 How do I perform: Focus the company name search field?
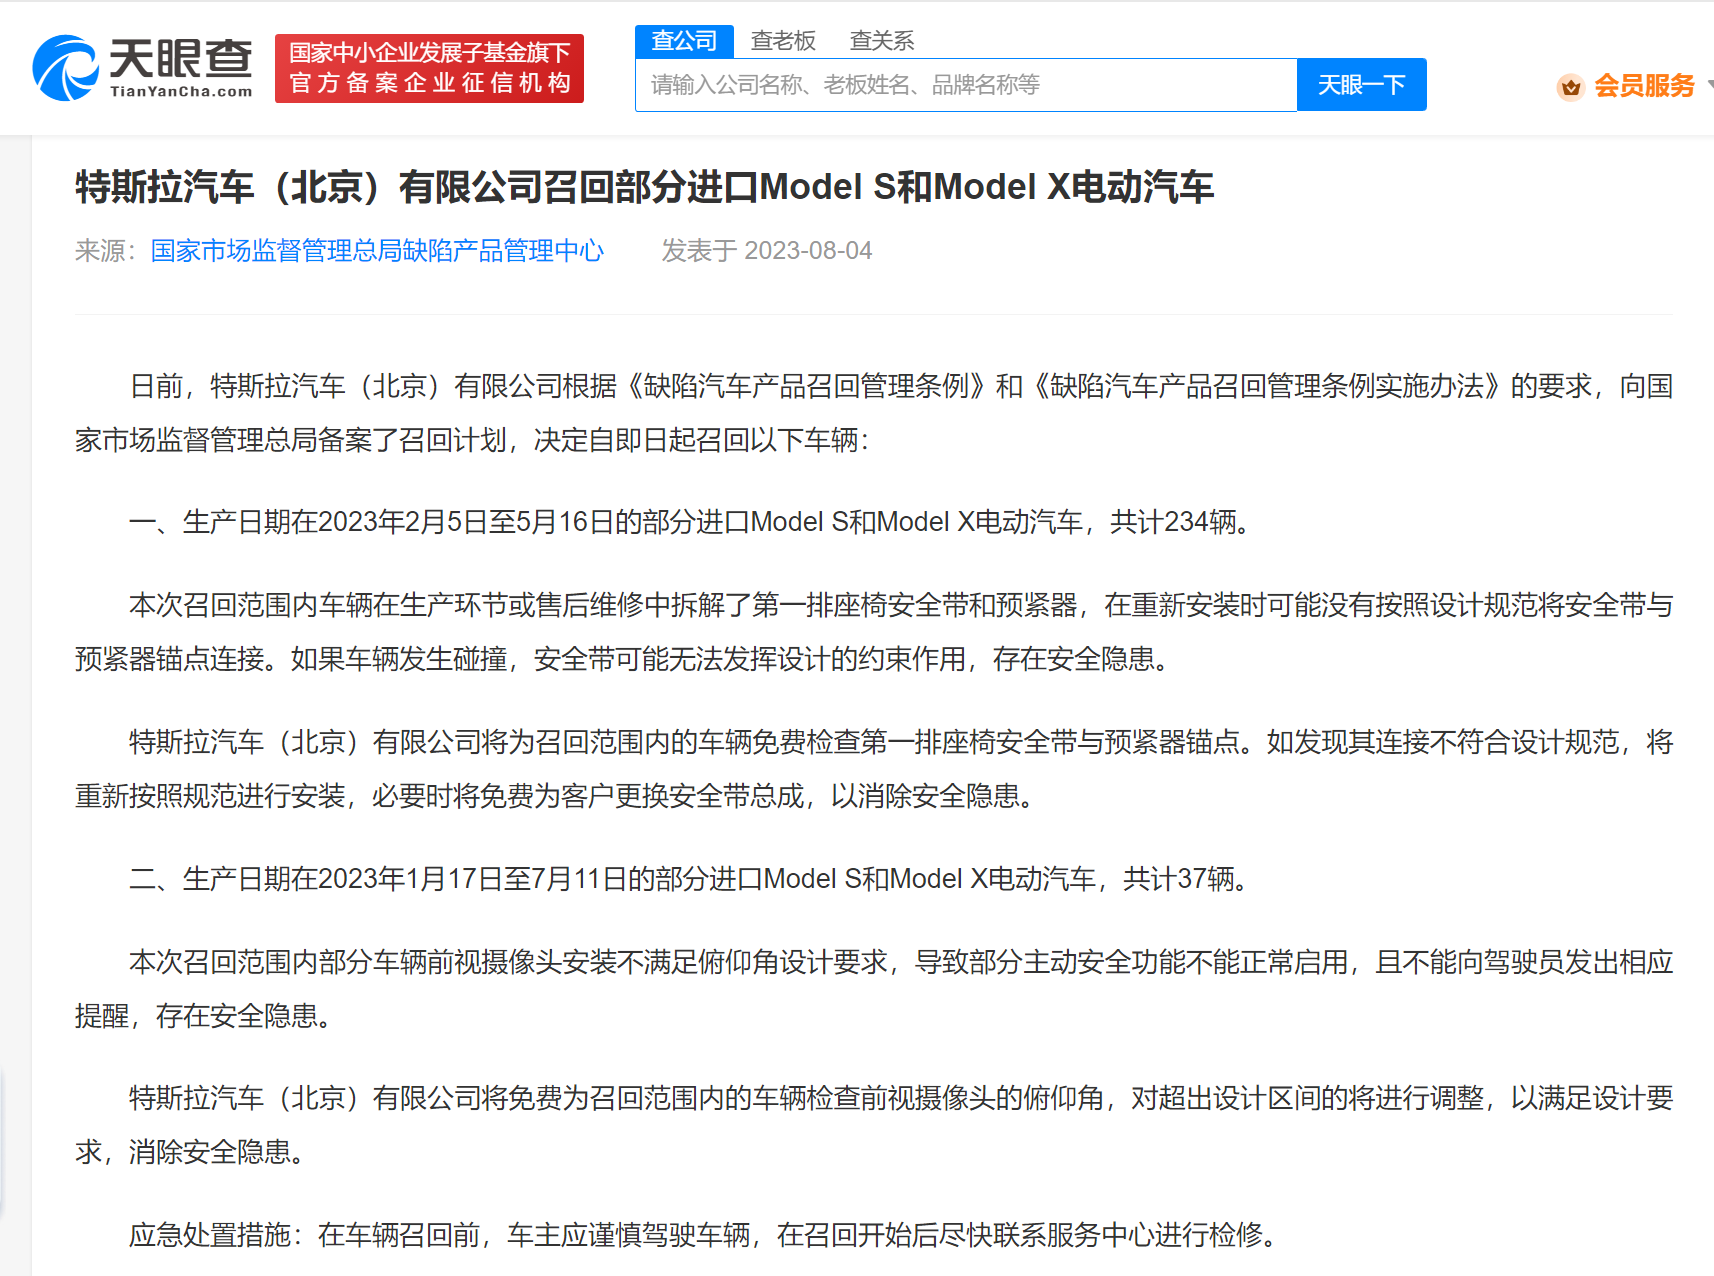pos(966,85)
